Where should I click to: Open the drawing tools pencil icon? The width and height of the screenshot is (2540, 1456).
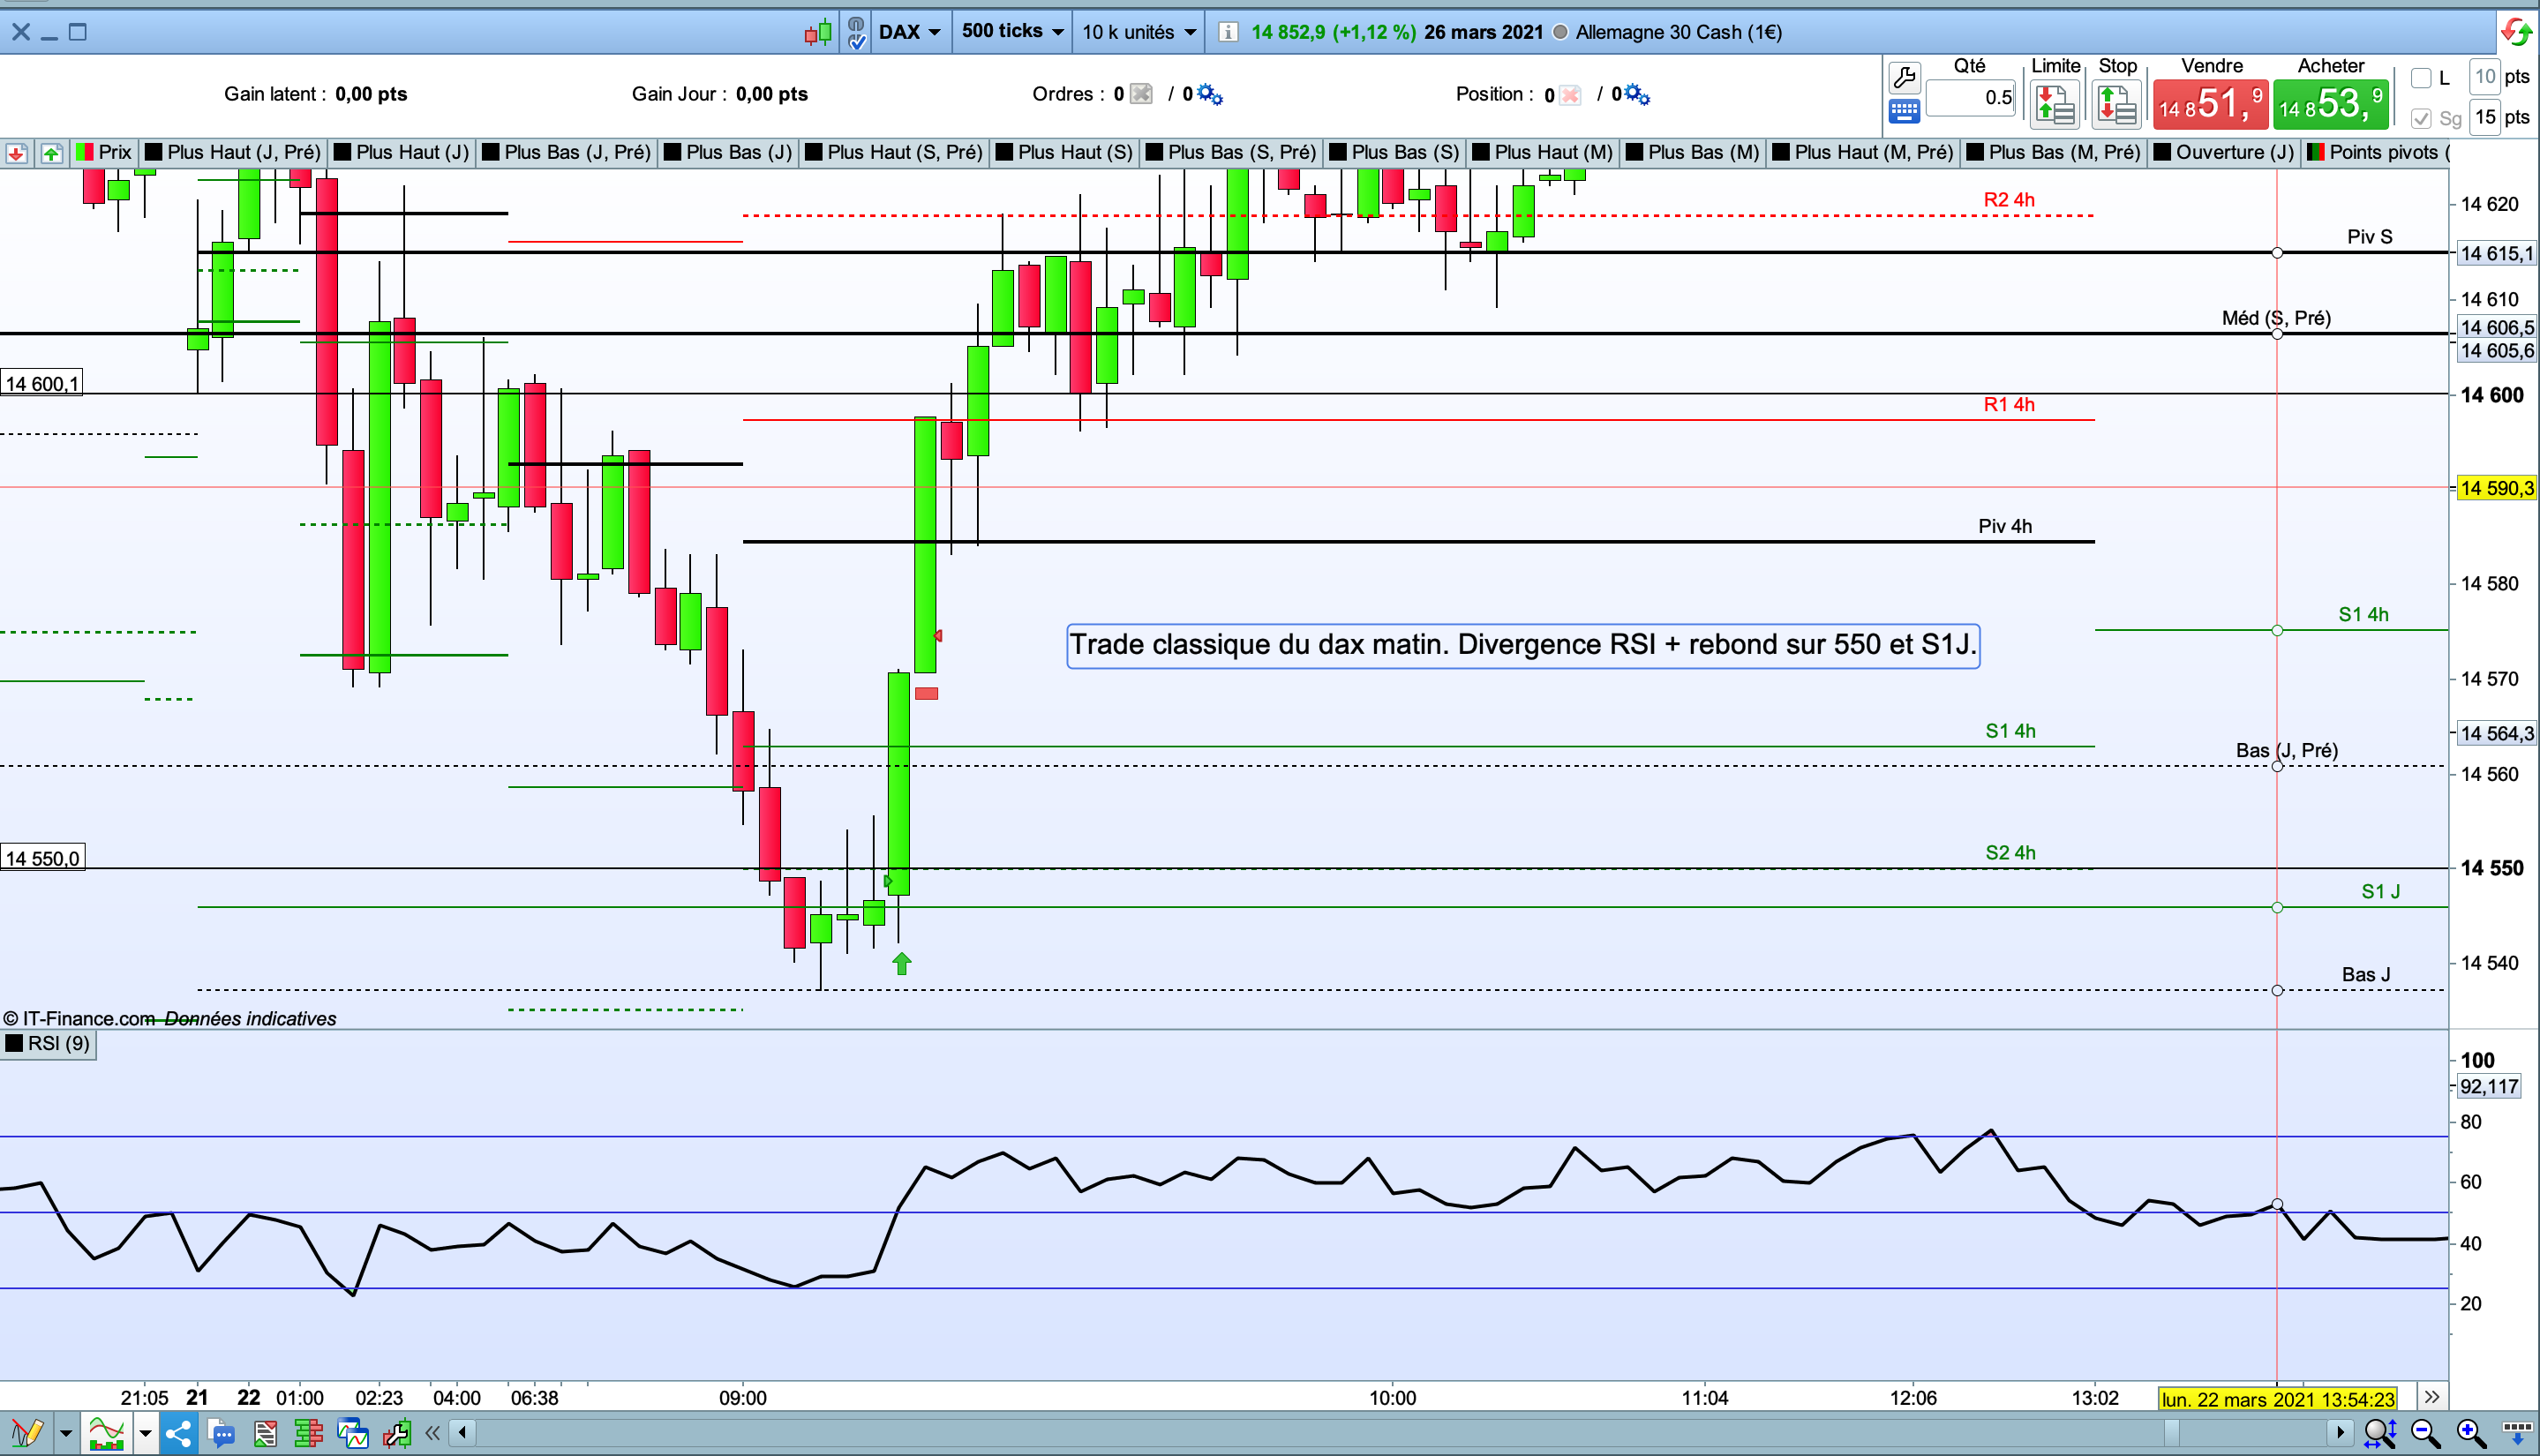(27, 1434)
